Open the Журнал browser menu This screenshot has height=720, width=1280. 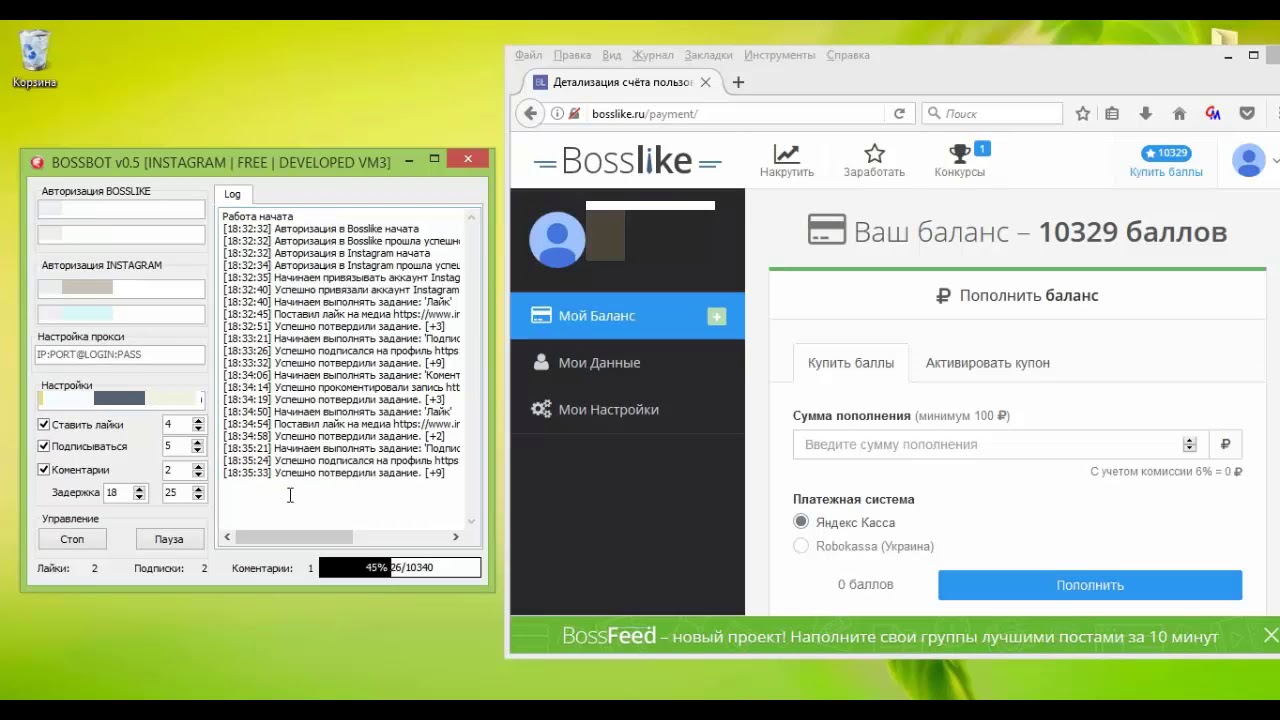click(653, 55)
